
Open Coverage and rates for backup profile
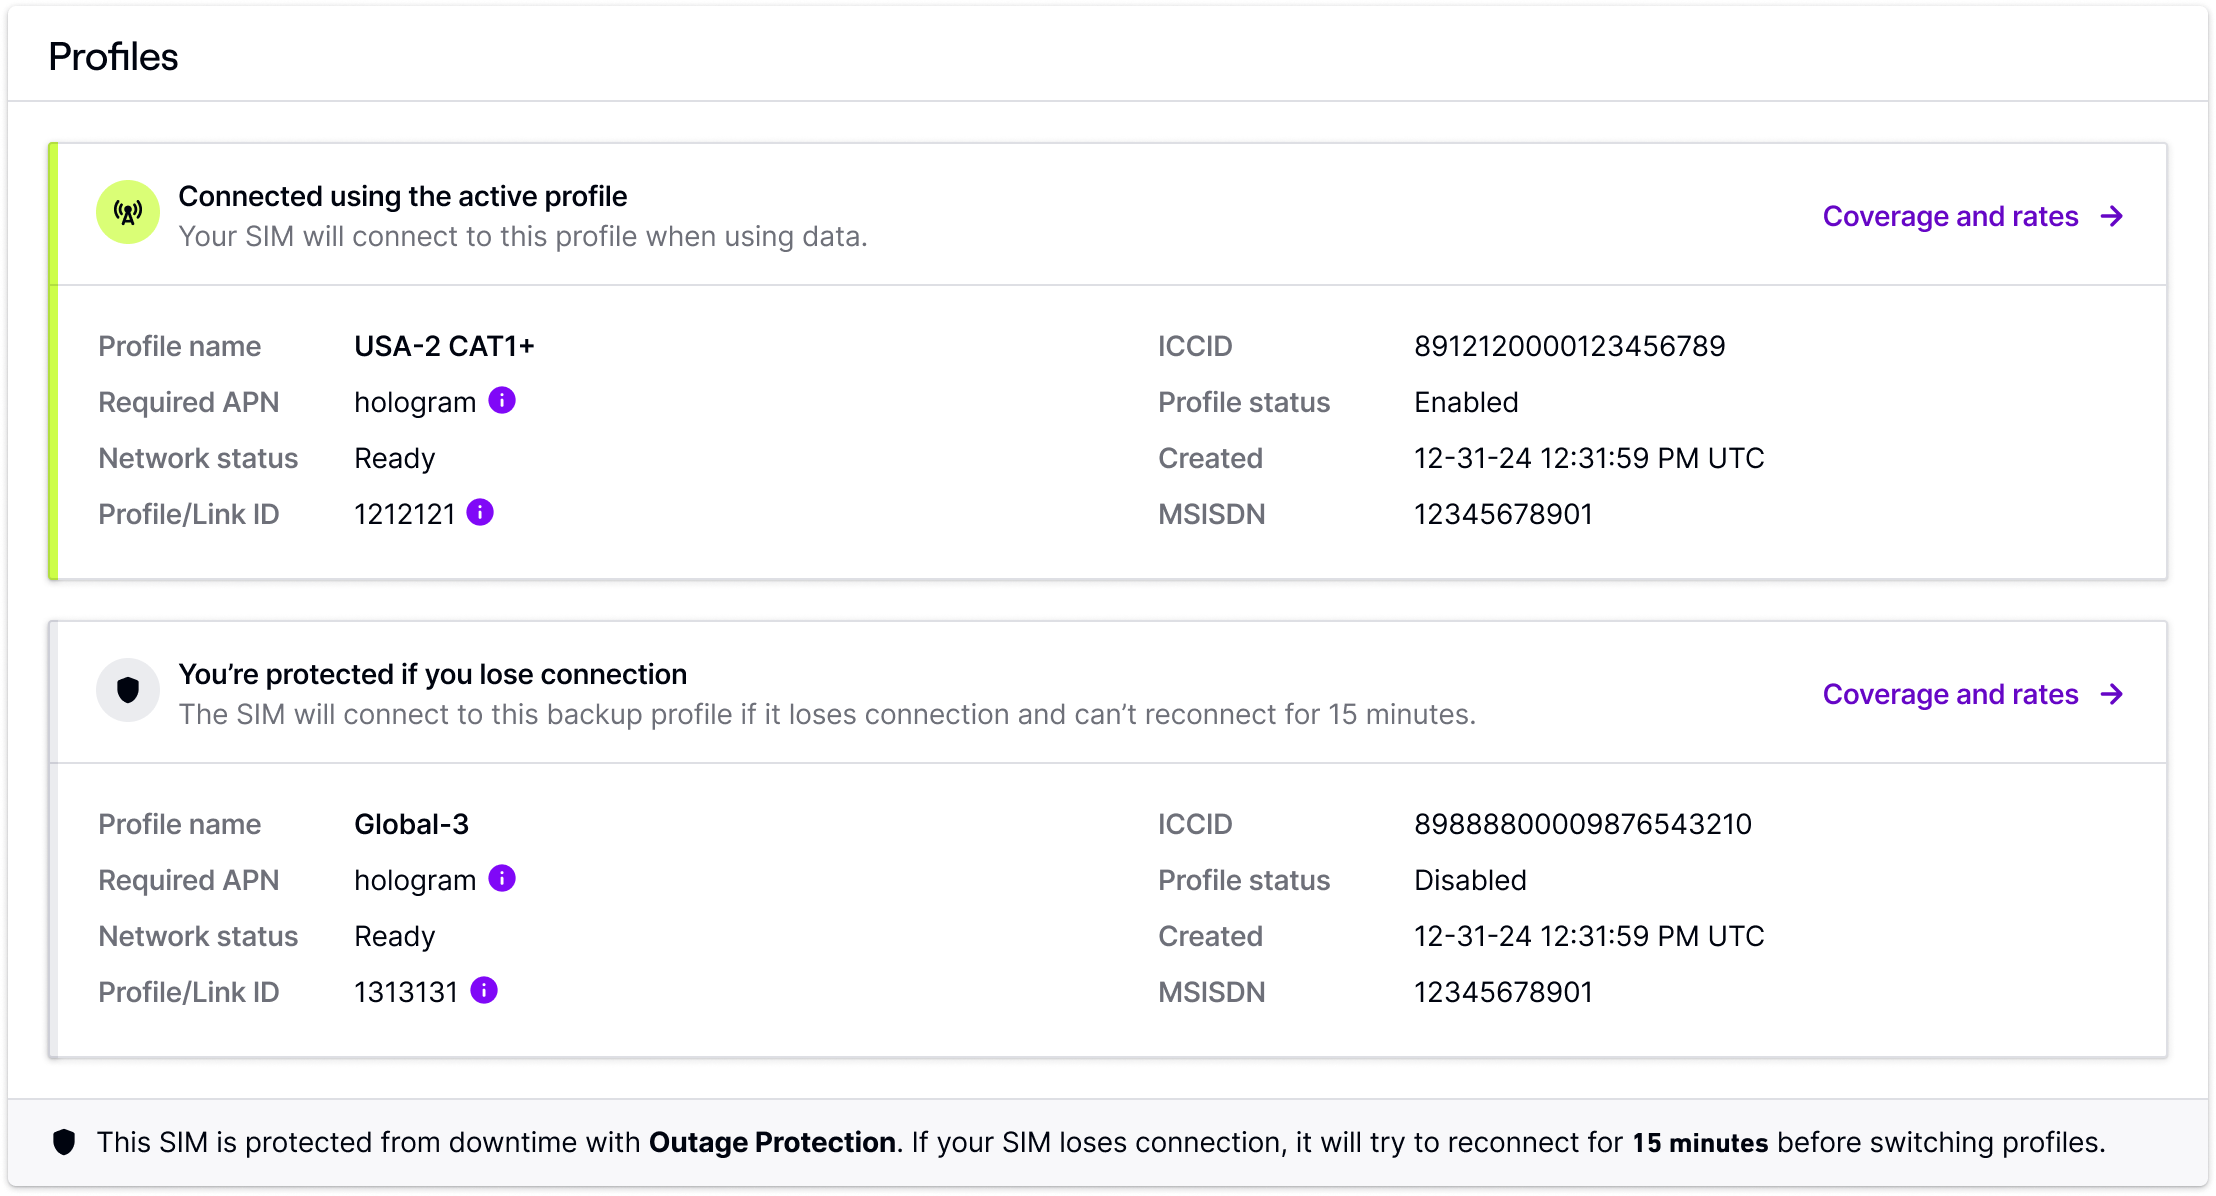(x=1950, y=694)
